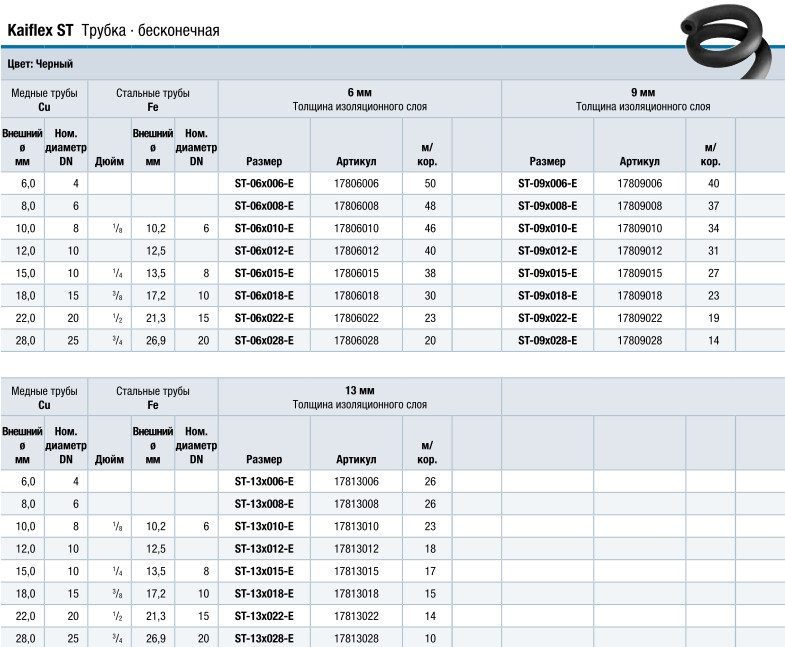Viewport: 785px width, 647px height.
Task: Select cell ST-09x010-E
Action: coord(547,229)
